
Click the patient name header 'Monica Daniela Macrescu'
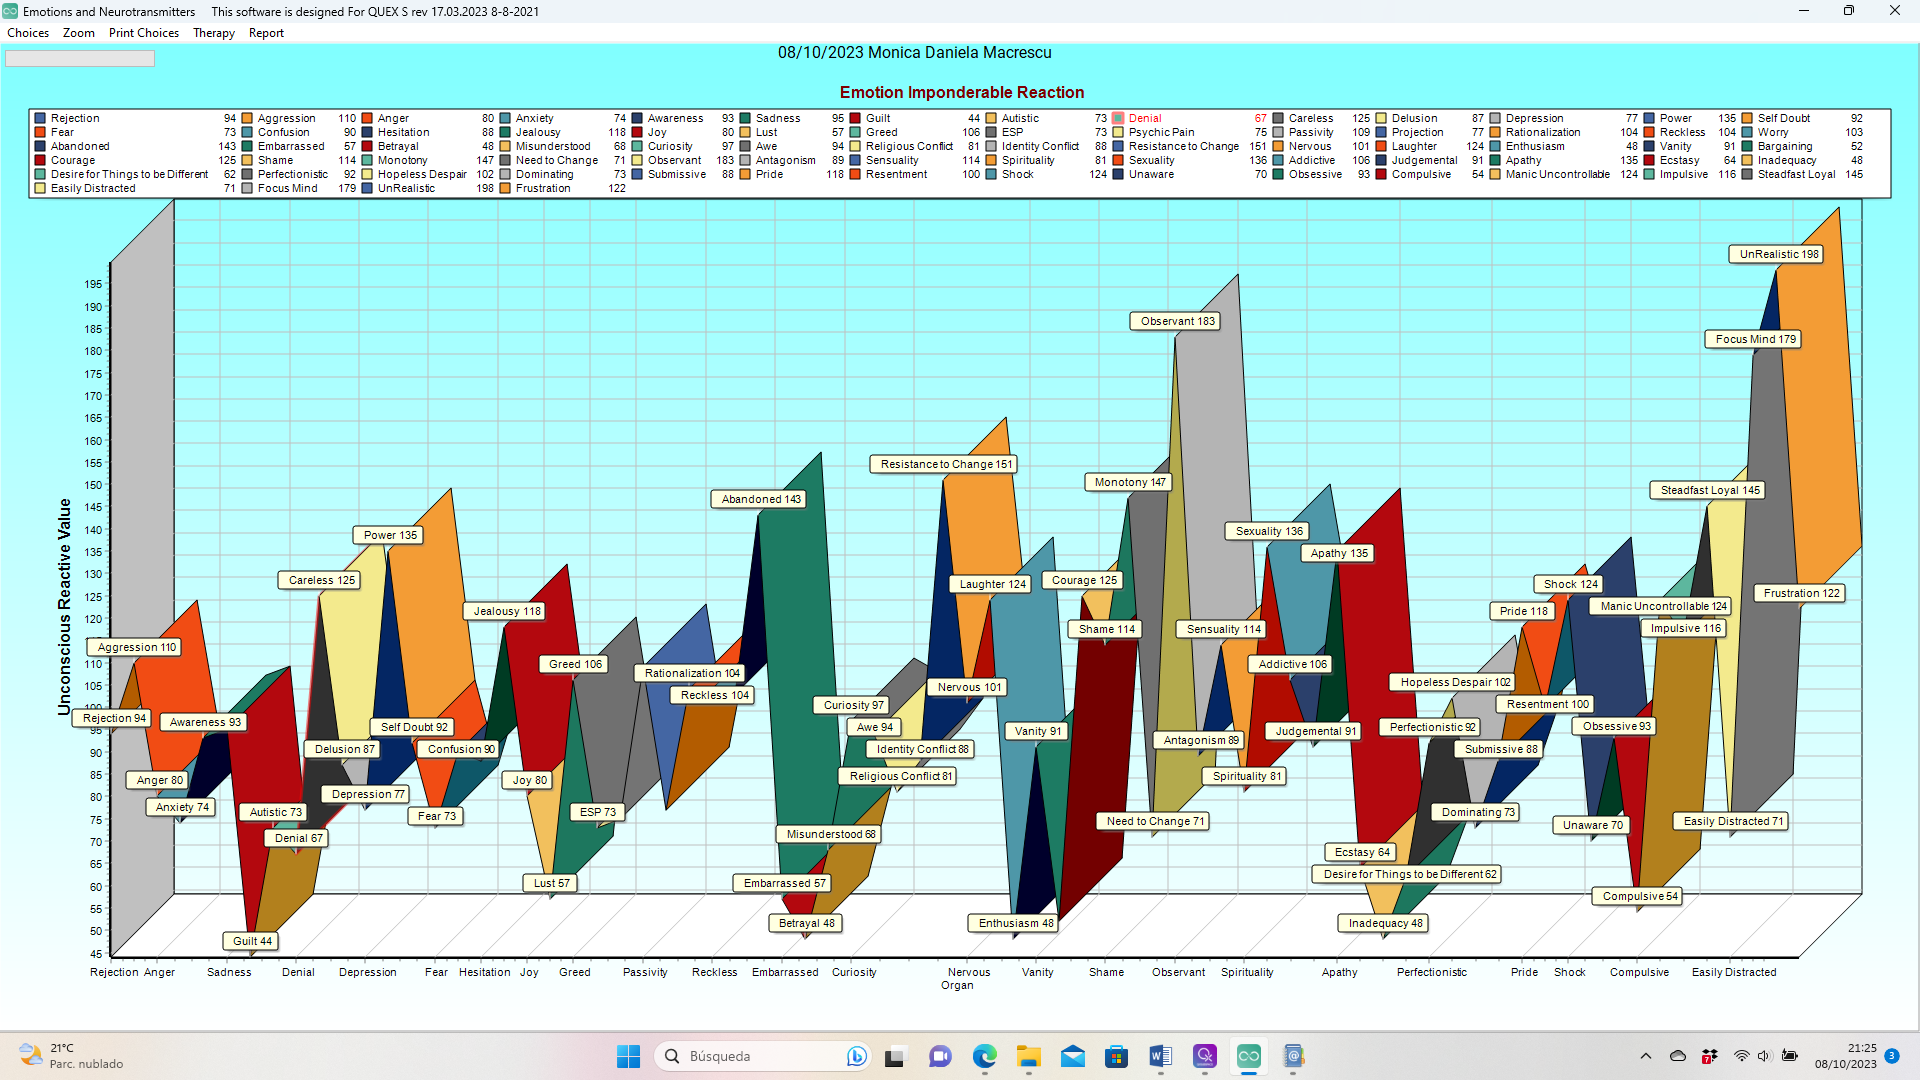[959, 52]
